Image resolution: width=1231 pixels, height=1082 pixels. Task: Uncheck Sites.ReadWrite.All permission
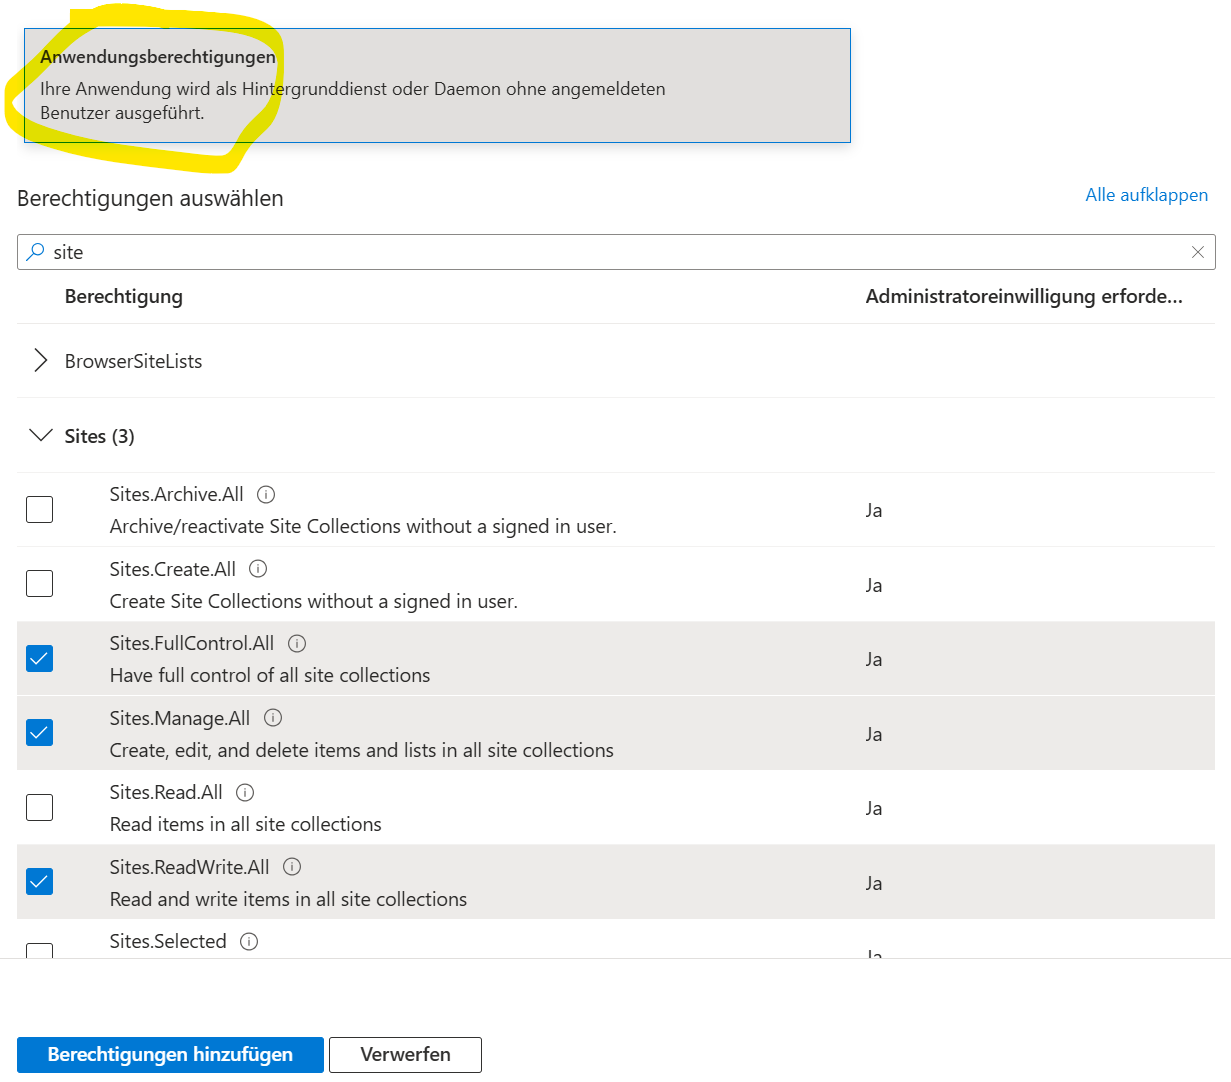(x=40, y=882)
